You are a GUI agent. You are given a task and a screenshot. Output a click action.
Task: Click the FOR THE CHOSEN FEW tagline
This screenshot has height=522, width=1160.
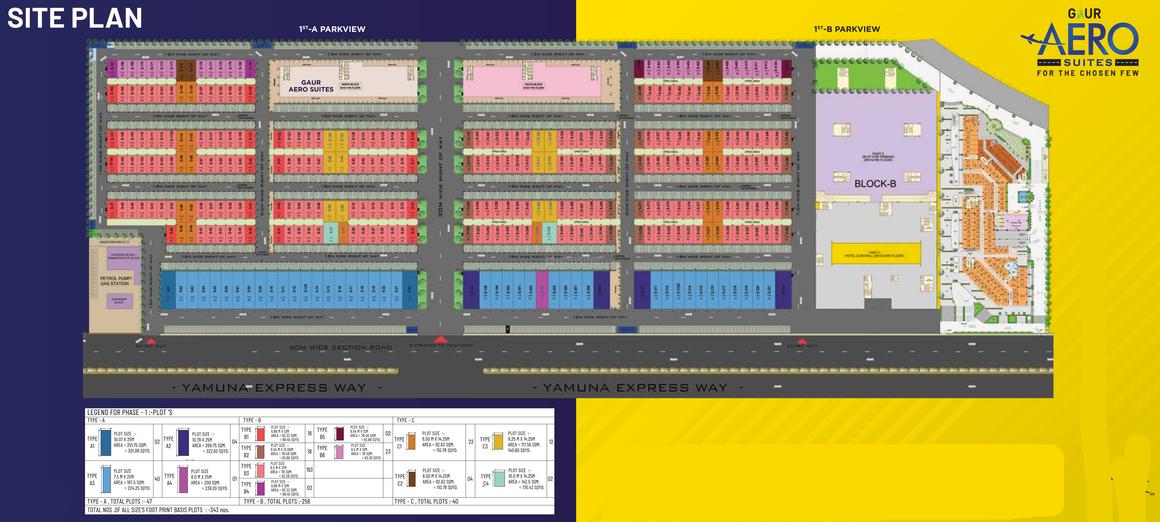pos(1087,73)
